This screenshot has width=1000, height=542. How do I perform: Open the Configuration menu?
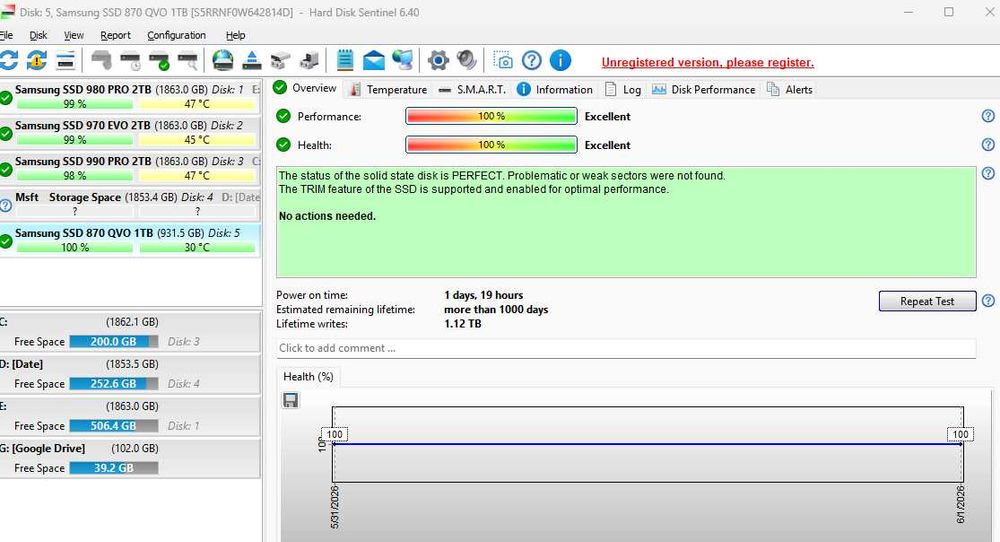click(177, 35)
